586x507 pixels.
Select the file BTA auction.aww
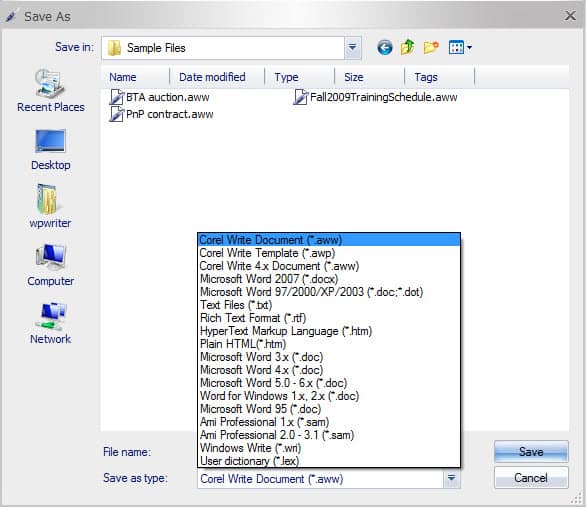[160, 97]
